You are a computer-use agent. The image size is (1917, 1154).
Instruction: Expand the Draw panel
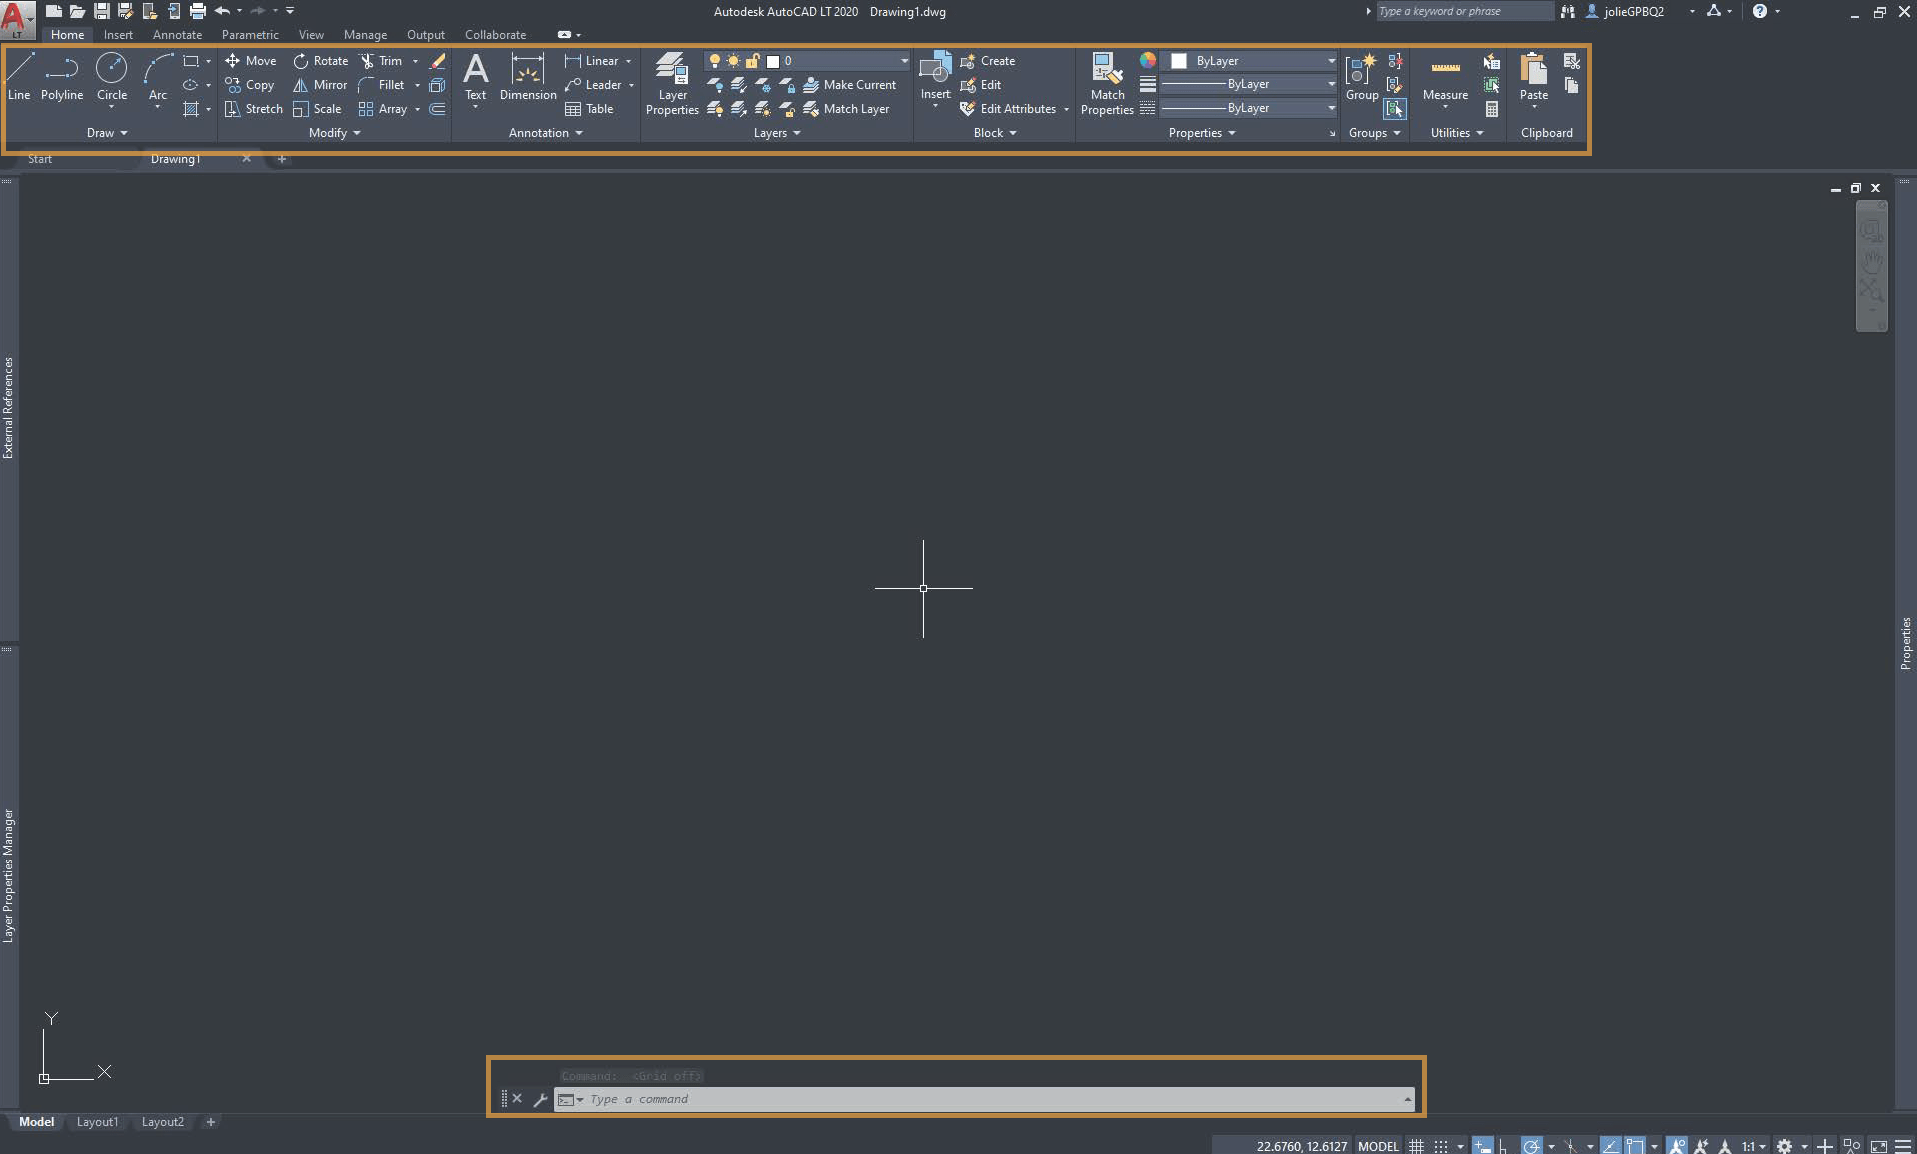pyautogui.click(x=107, y=133)
